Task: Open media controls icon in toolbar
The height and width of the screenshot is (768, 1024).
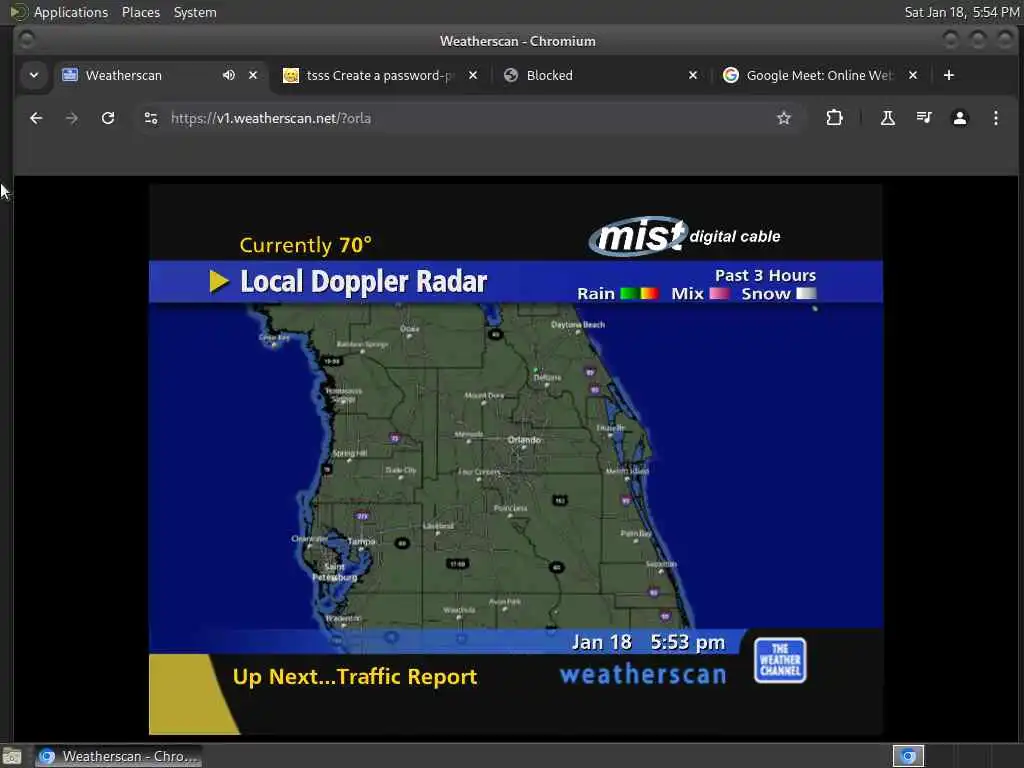Action: pos(924,118)
